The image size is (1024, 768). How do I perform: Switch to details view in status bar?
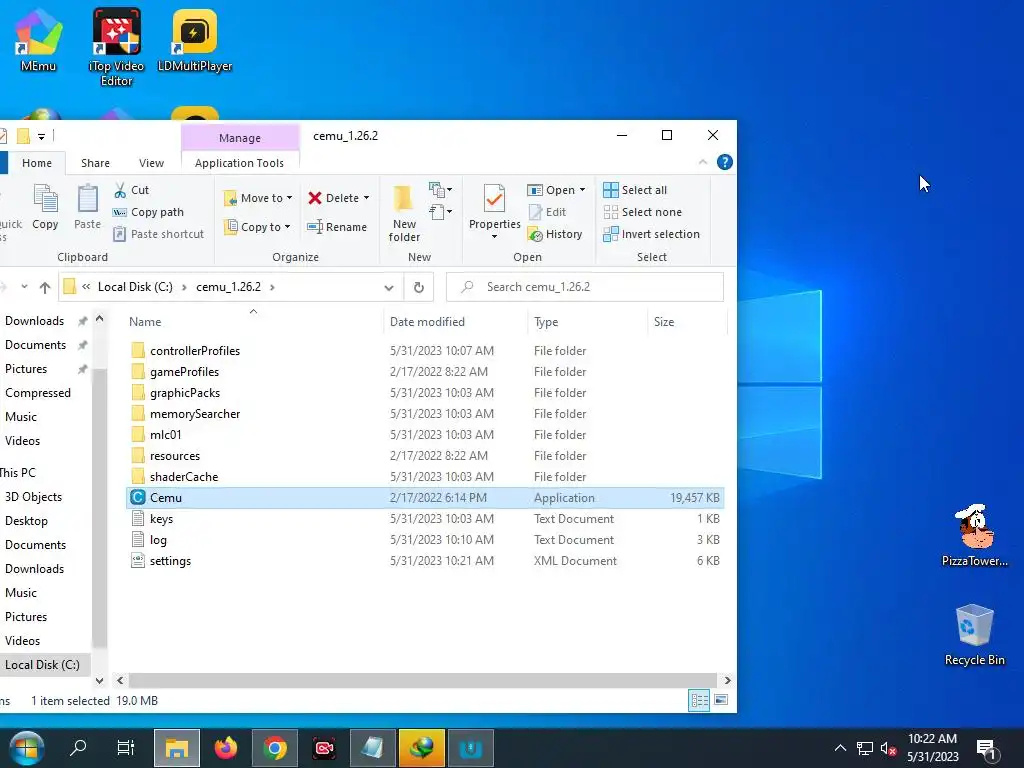699,700
